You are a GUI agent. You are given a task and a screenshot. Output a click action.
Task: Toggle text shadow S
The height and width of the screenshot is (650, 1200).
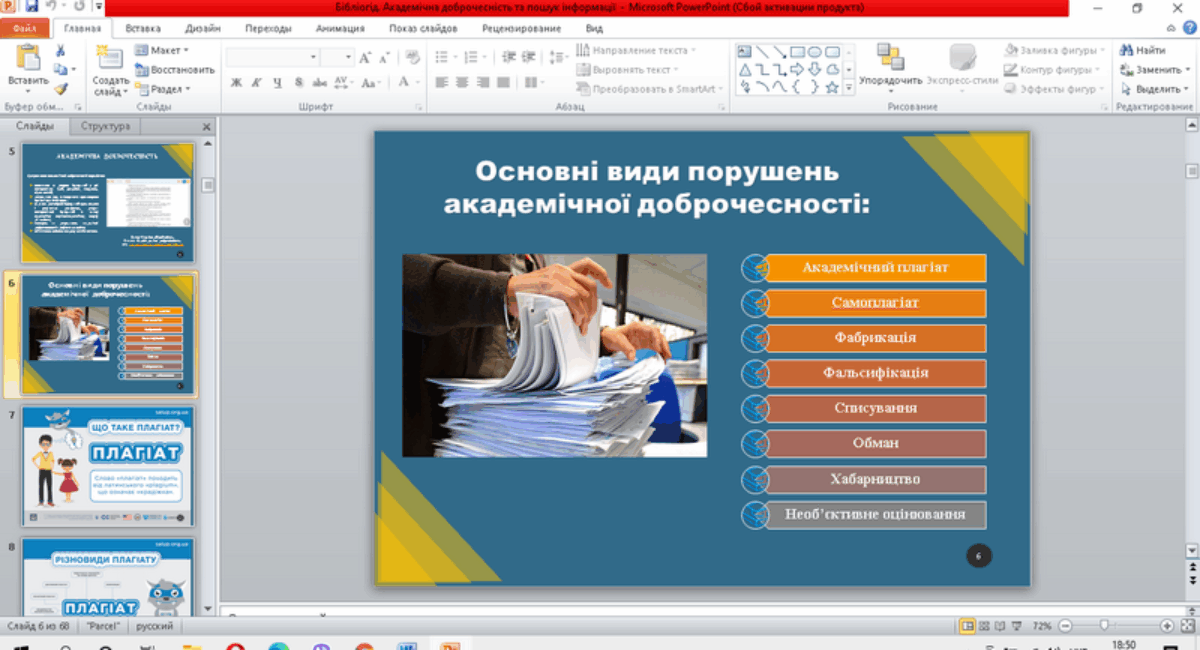coord(298,83)
